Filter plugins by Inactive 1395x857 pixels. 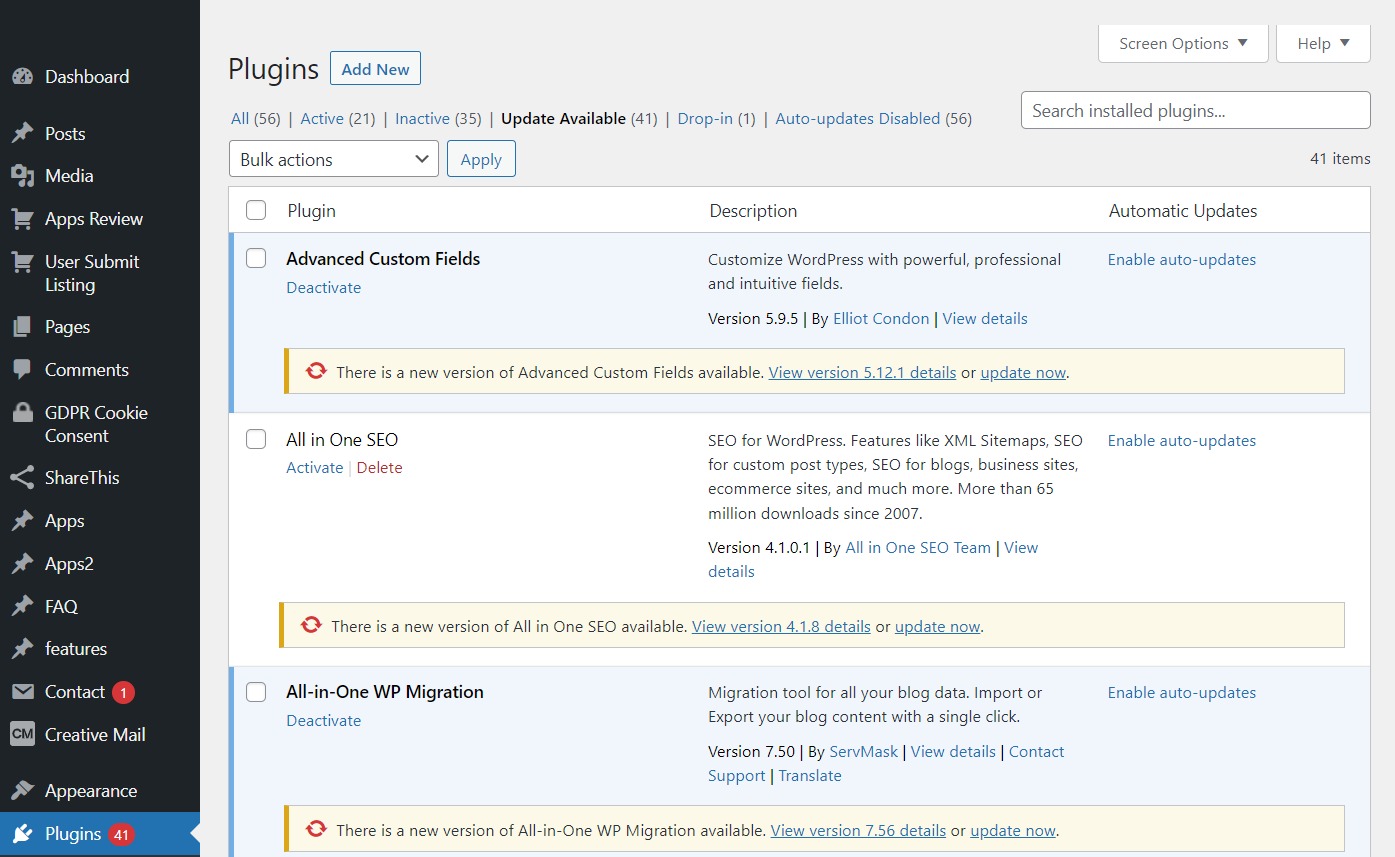tap(422, 118)
